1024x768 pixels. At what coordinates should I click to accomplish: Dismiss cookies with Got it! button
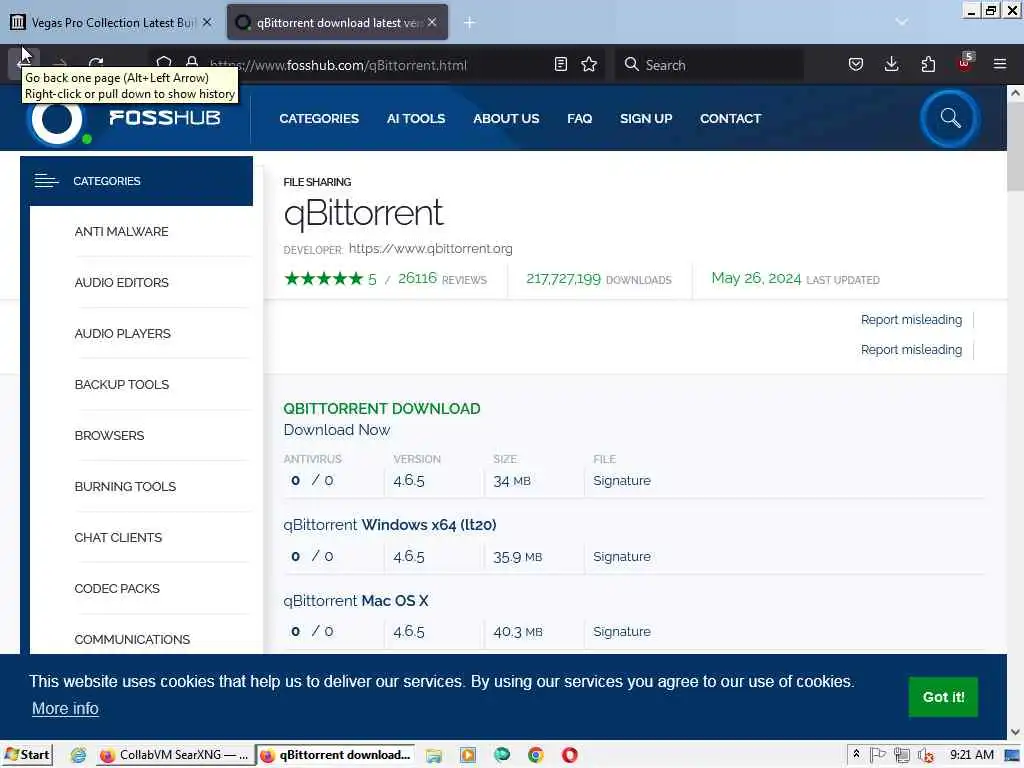[x=943, y=697]
